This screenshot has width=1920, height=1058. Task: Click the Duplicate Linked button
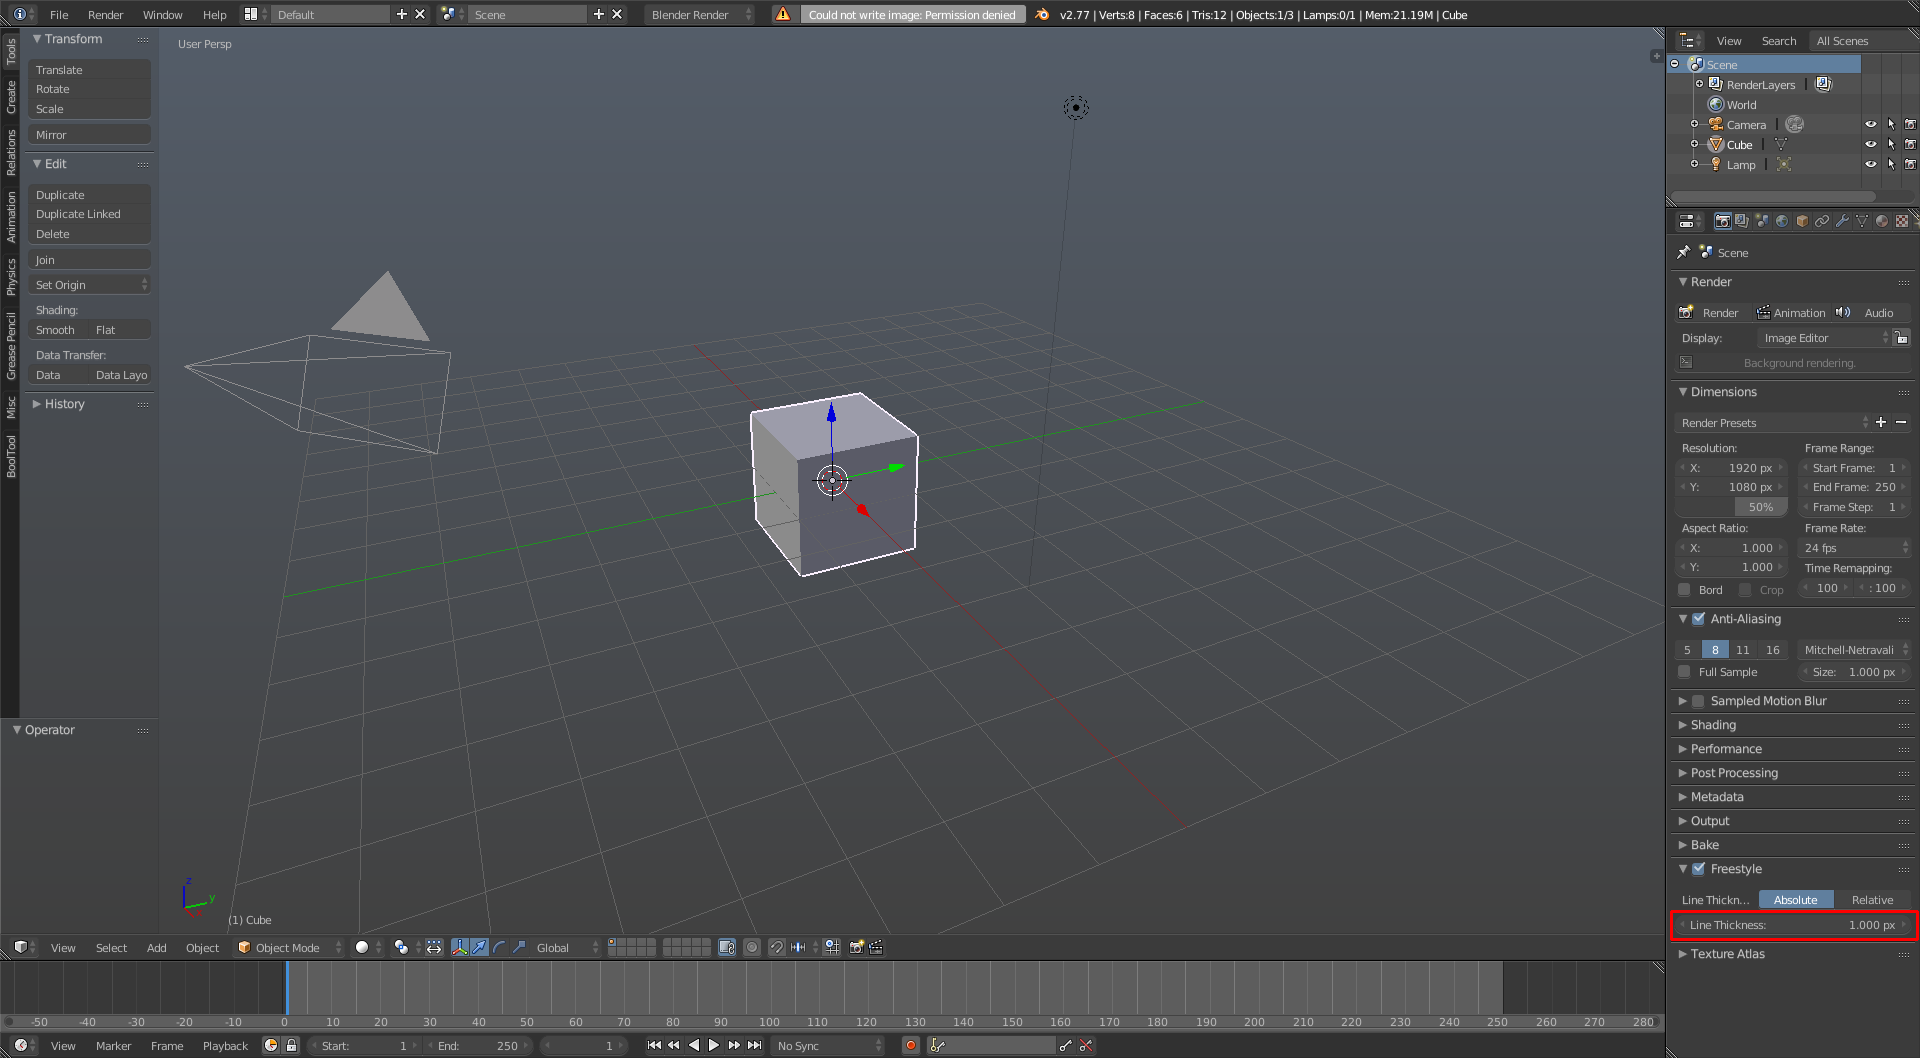pyautogui.click(x=89, y=214)
